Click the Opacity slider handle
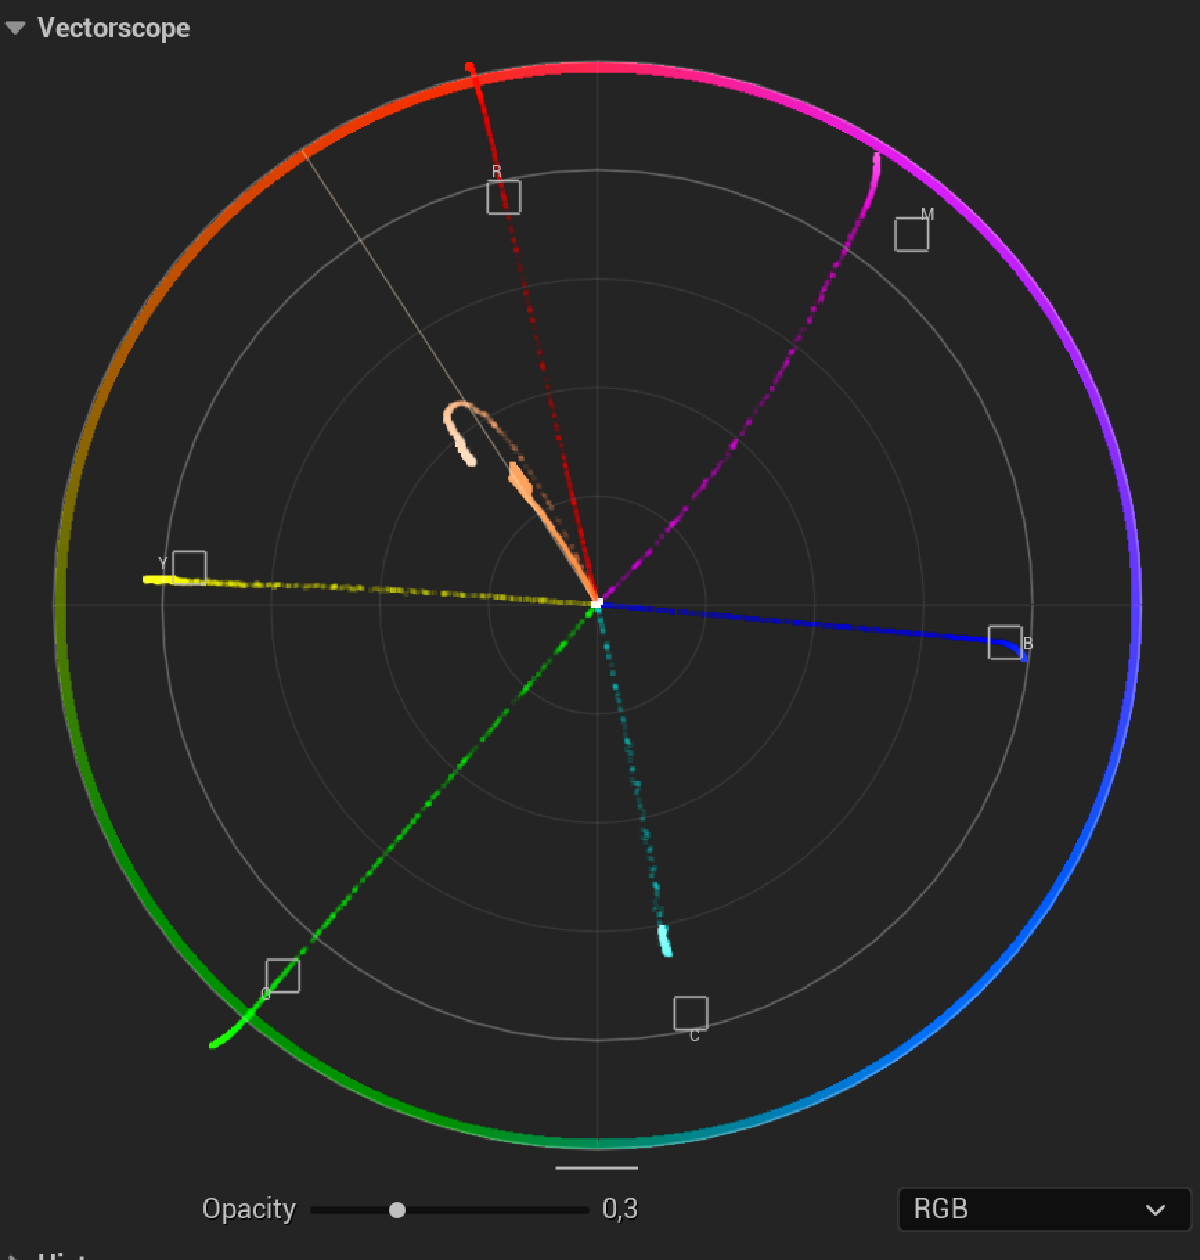Image resolution: width=1200 pixels, height=1260 pixels. coord(397,1210)
